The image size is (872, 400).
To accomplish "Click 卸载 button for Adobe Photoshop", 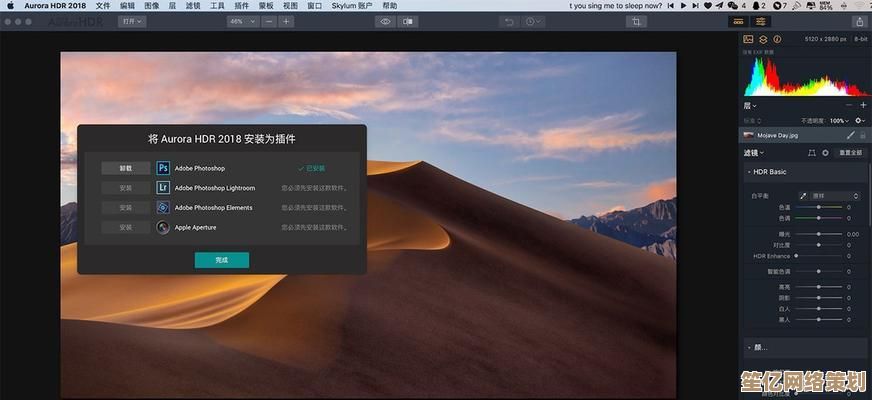I will [x=126, y=168].
